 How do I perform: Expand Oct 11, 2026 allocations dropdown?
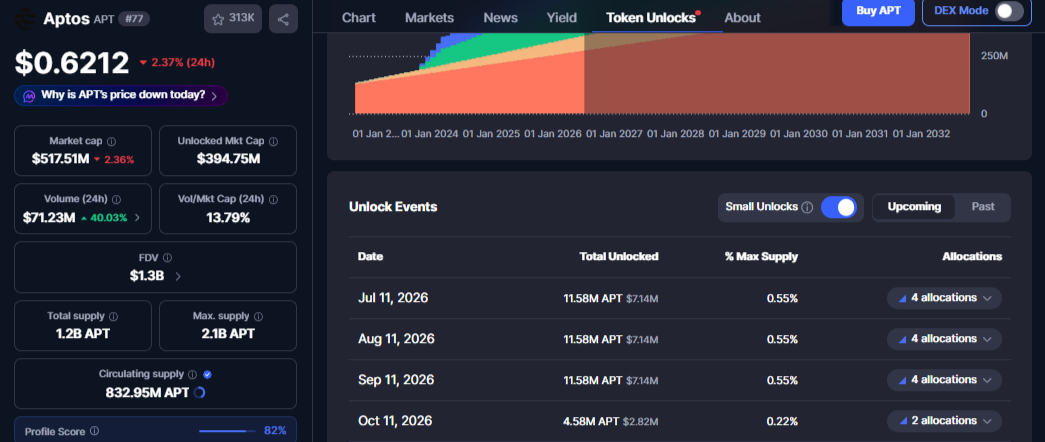click(944, 421)
